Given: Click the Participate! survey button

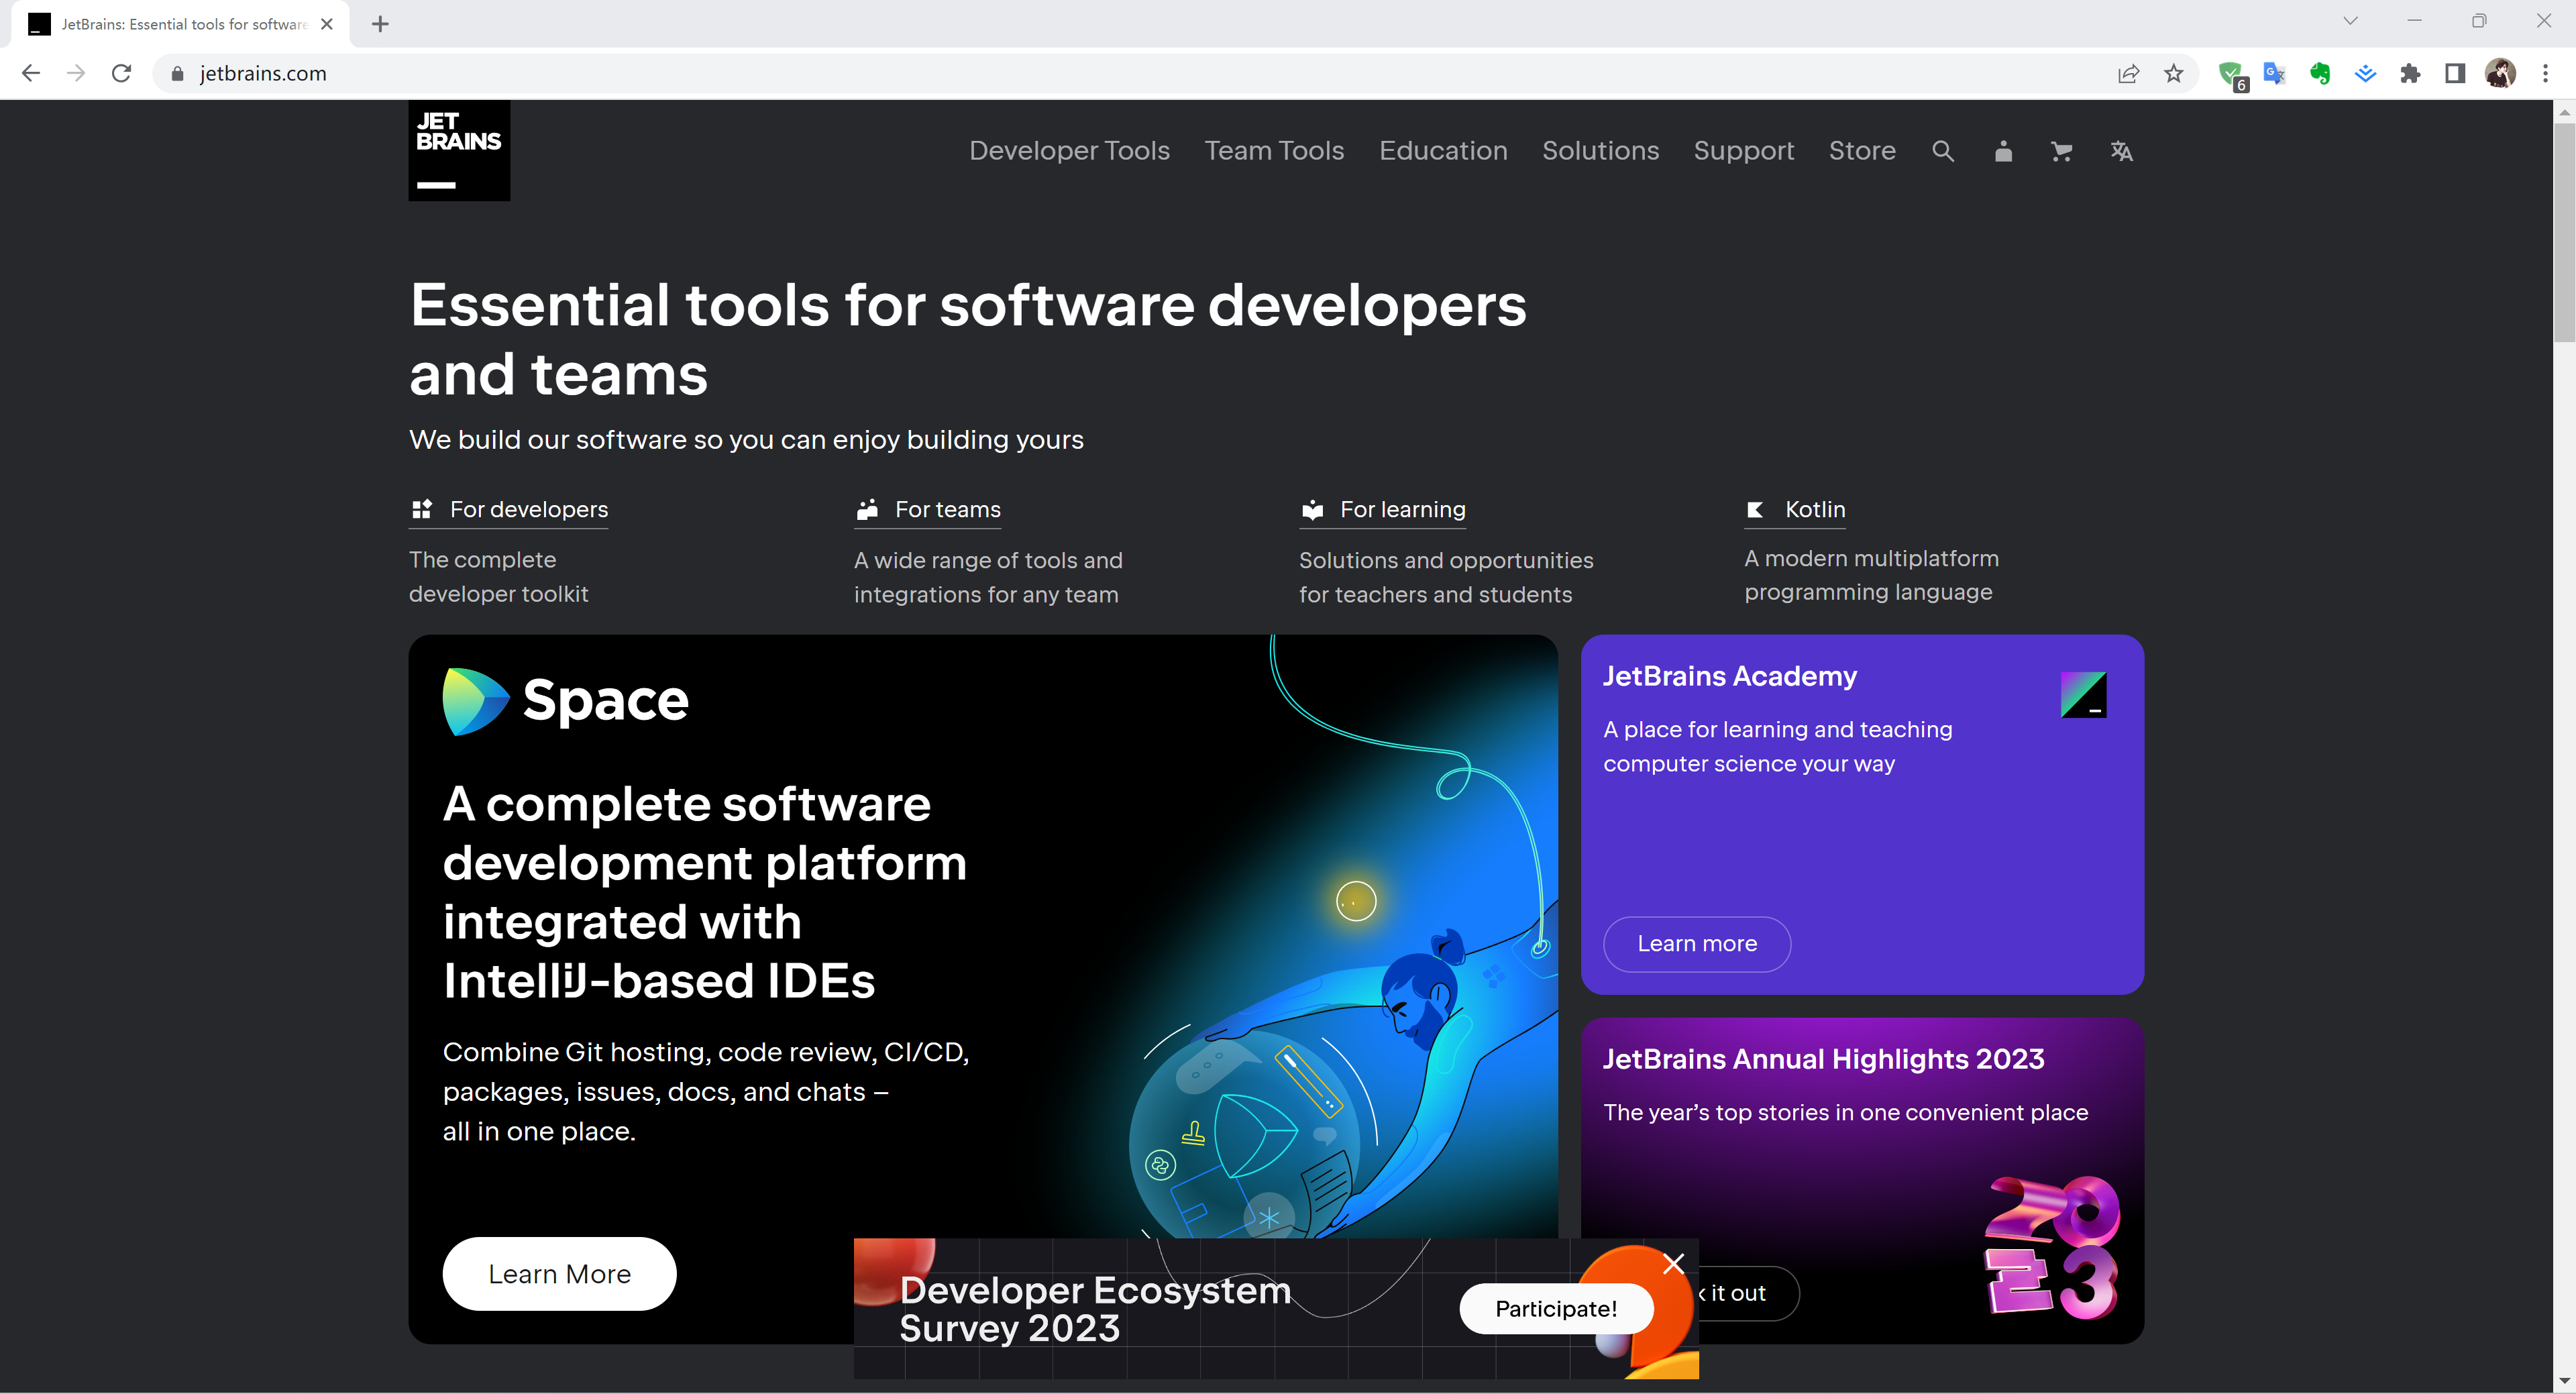Looking at the screenshot, I should [x=1556, y=1309].
